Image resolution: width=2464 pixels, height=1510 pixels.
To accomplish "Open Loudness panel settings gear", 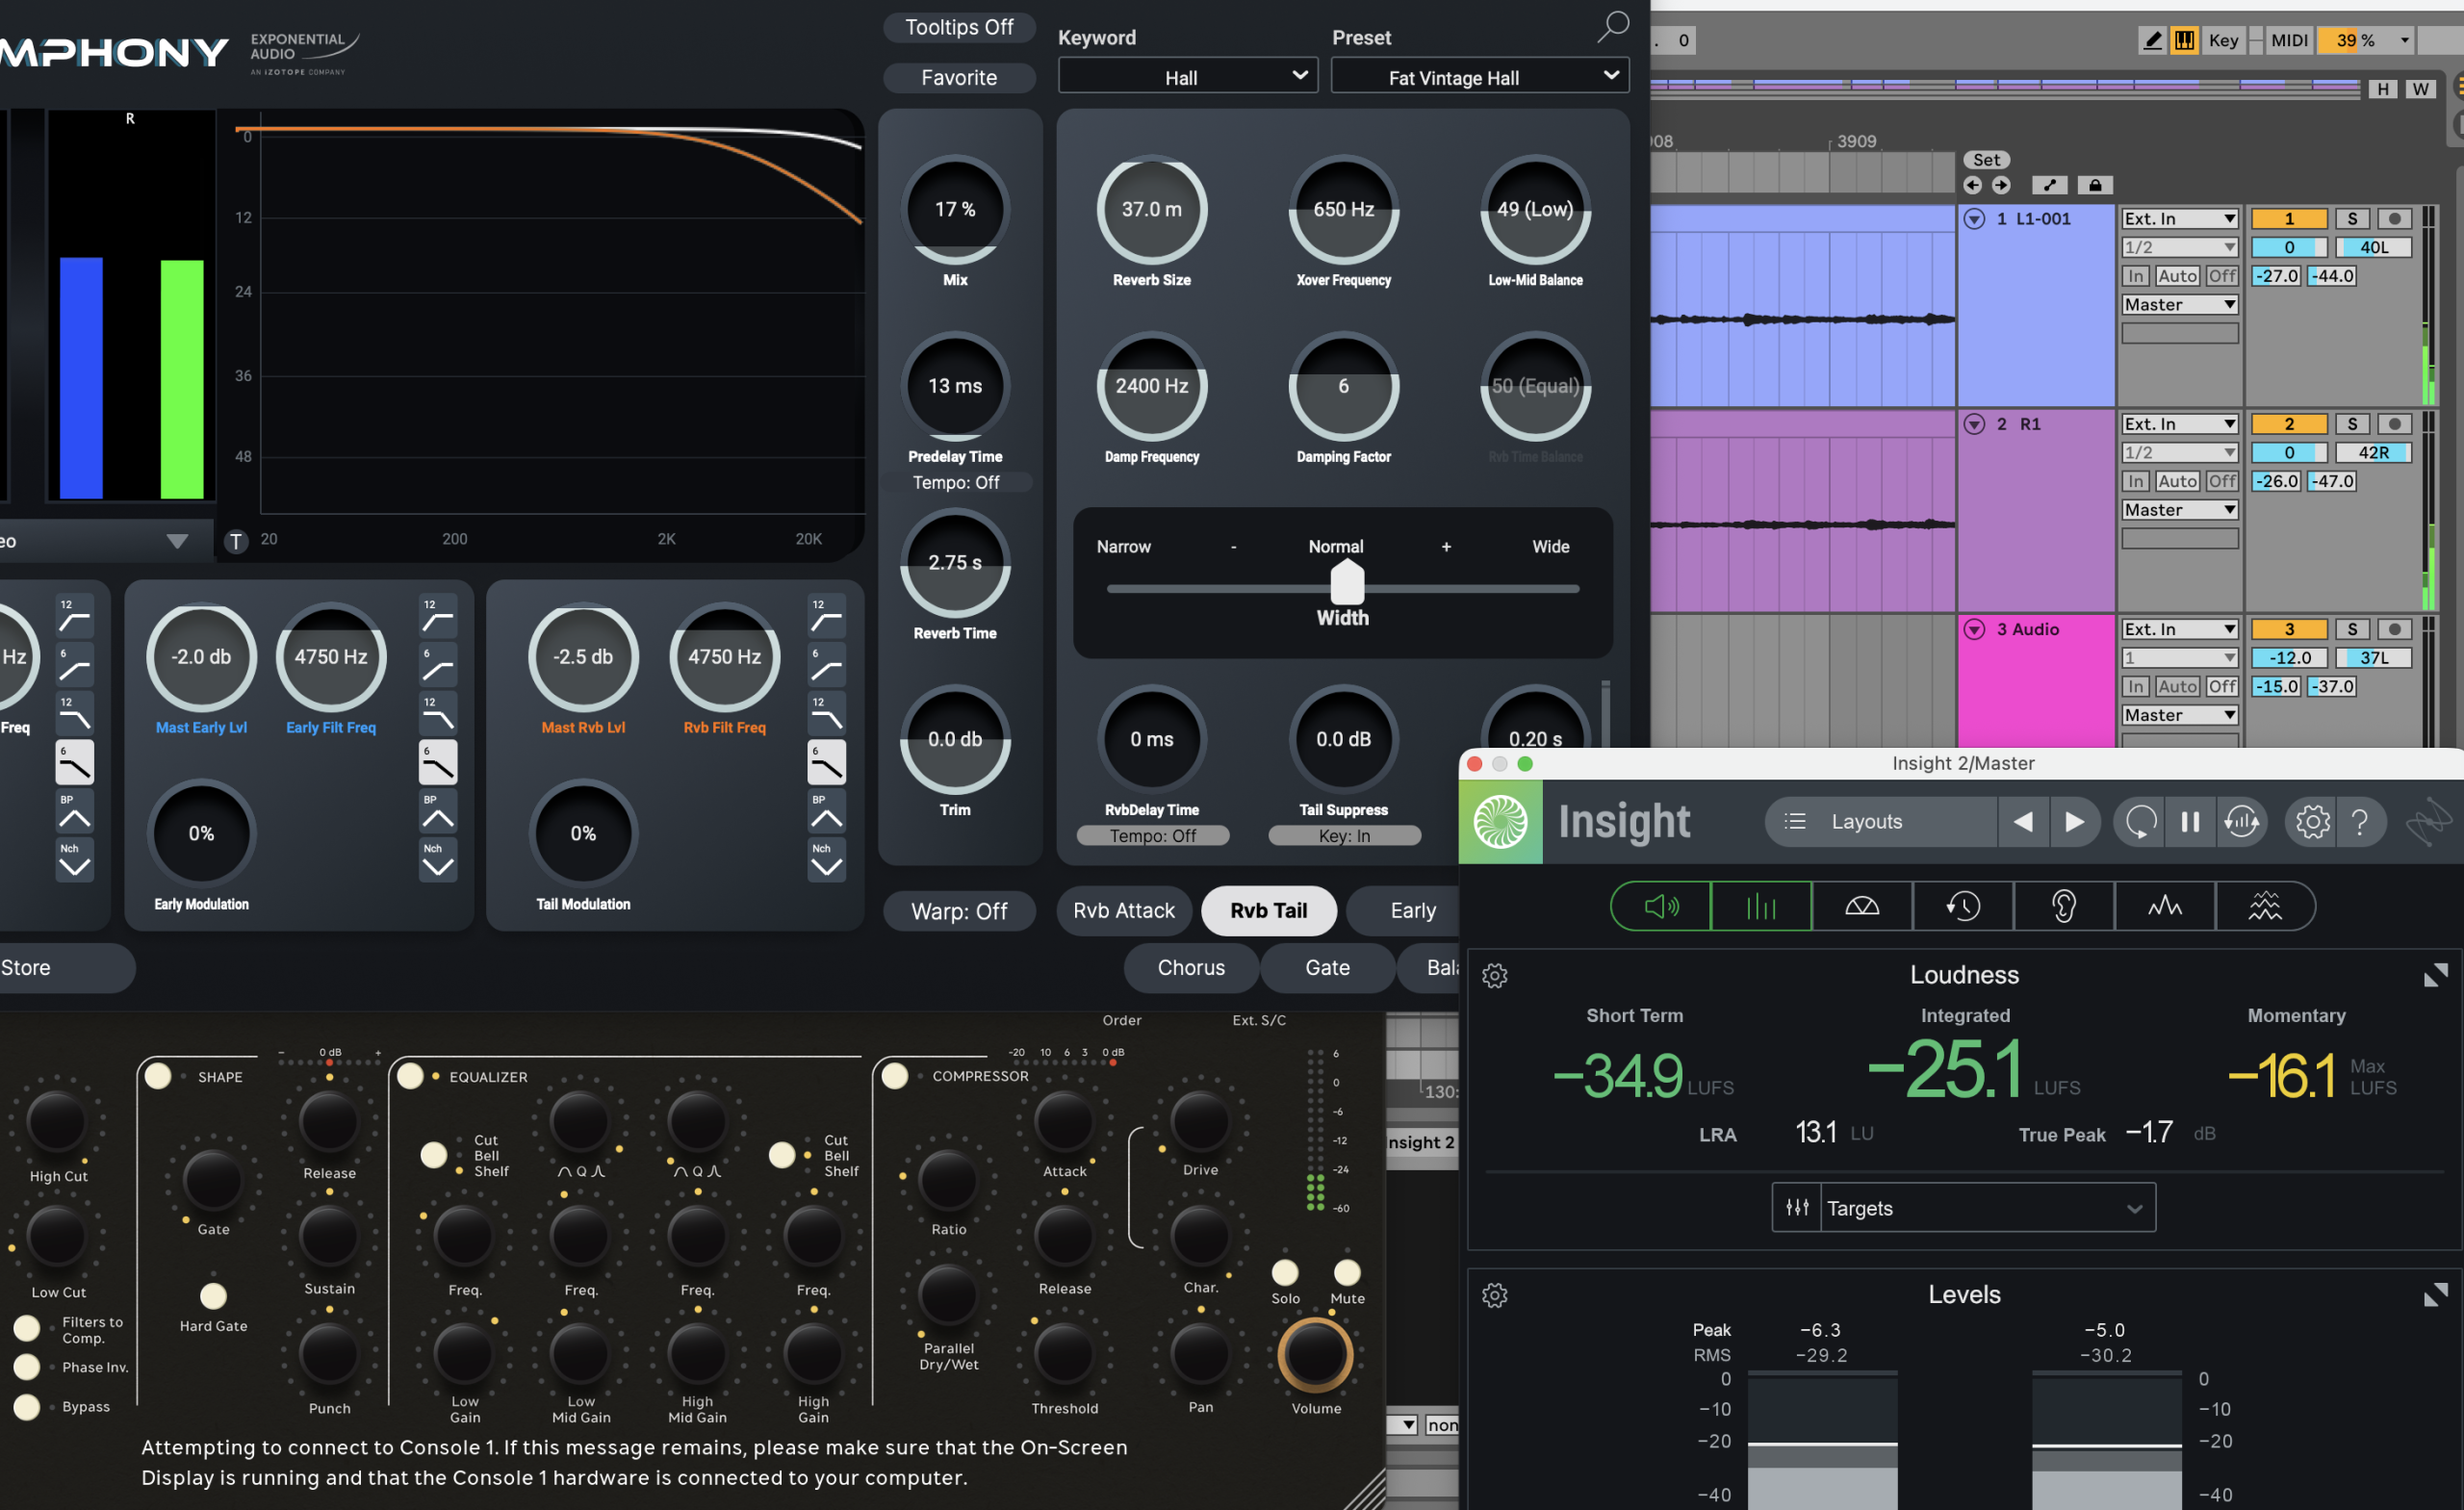I will point(1494,976).
